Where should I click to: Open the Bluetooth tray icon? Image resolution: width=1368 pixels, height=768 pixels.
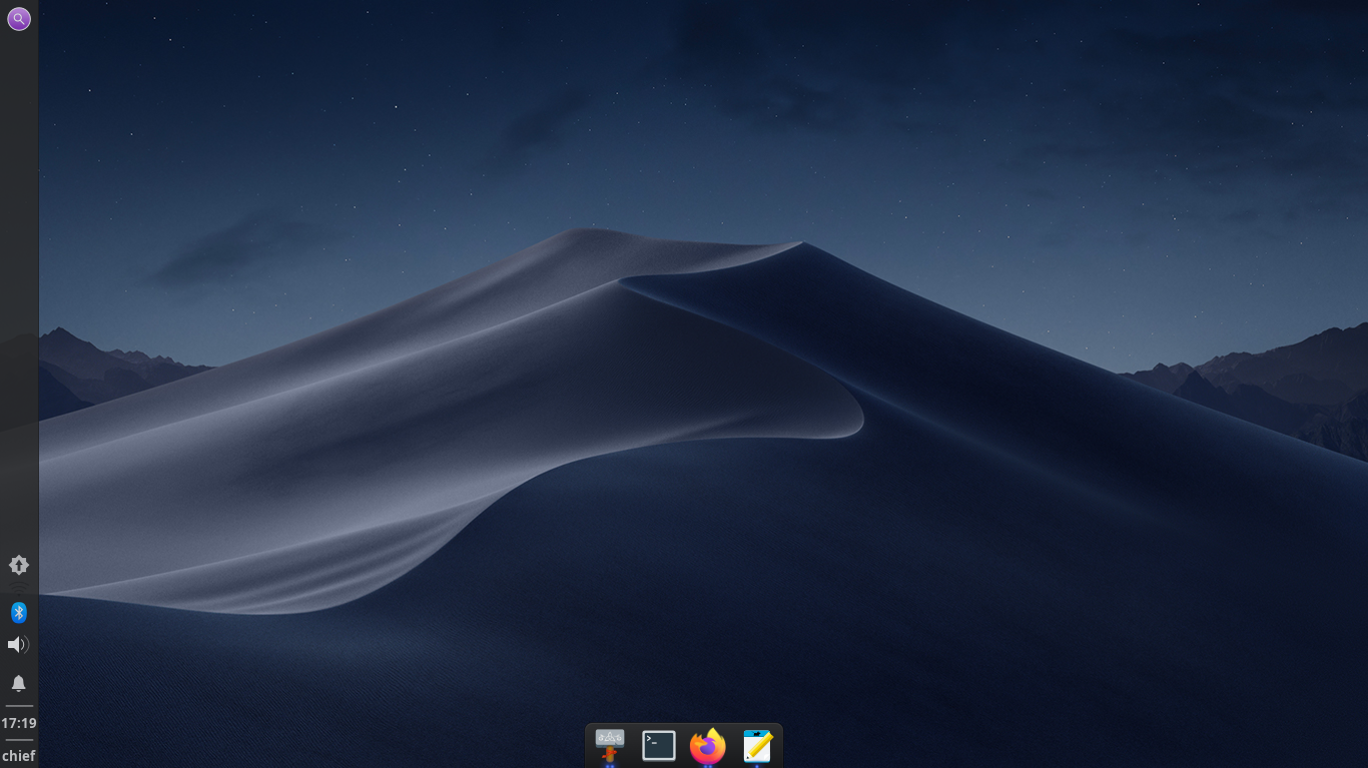click(18, 612)
